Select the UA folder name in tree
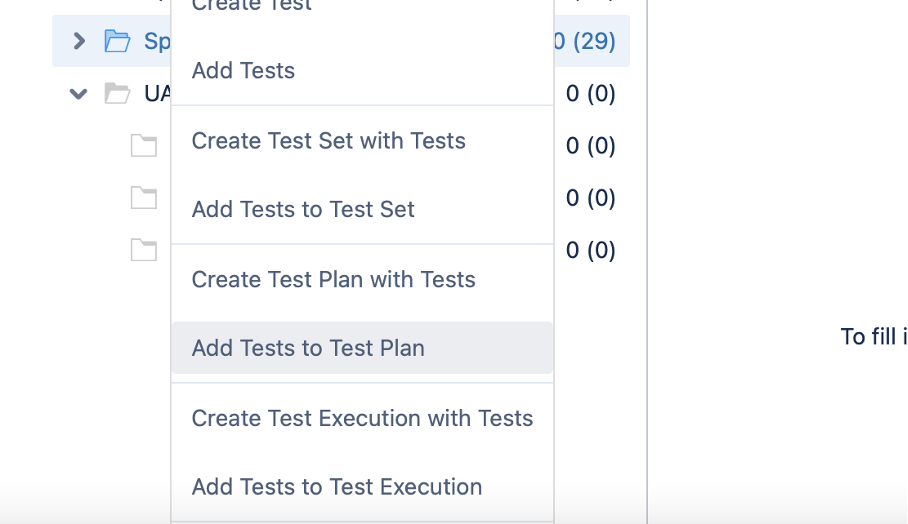The width and height of the screenshot is (908, 524). (x=157, y=94)
